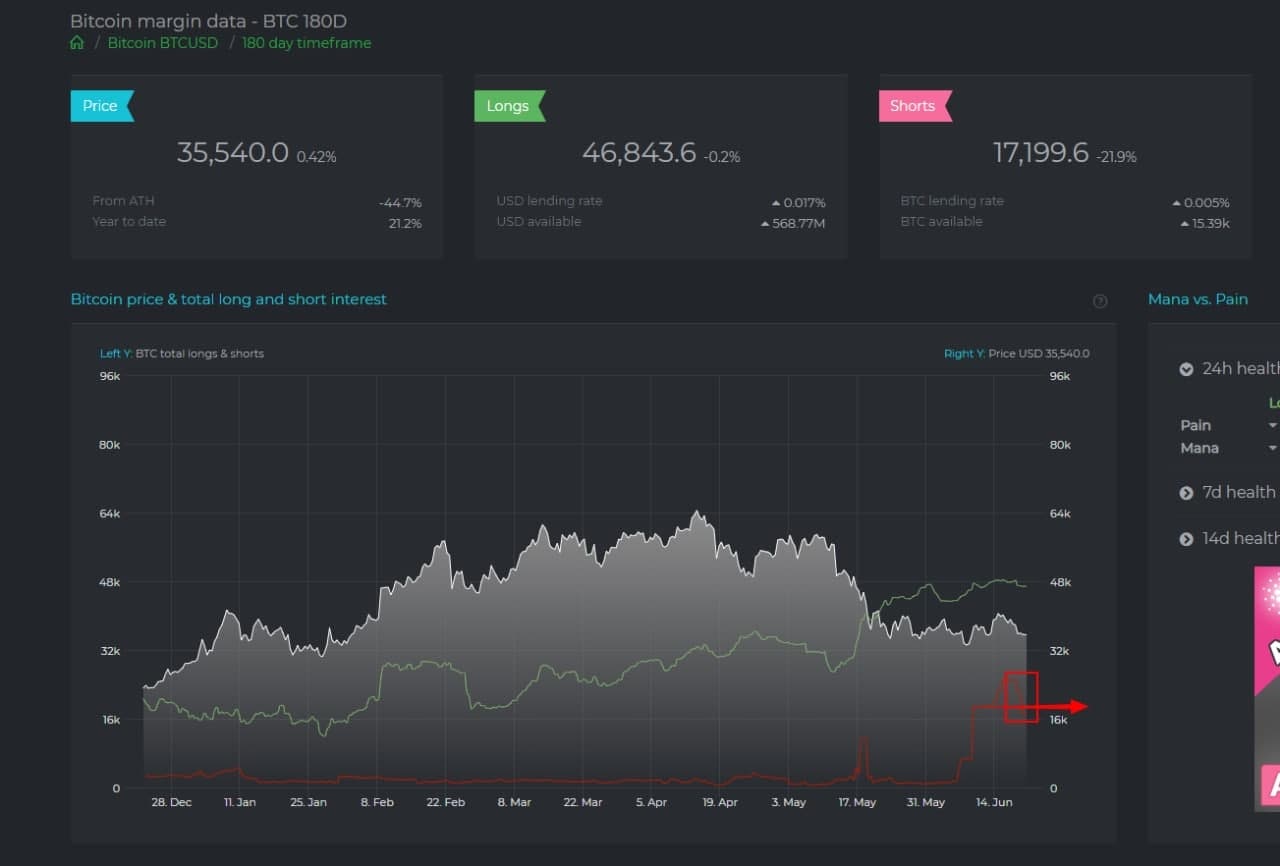The image size is (1280, 866).
Task: Click the 17. May date on chart axis
Action: (x=857, y=803)
